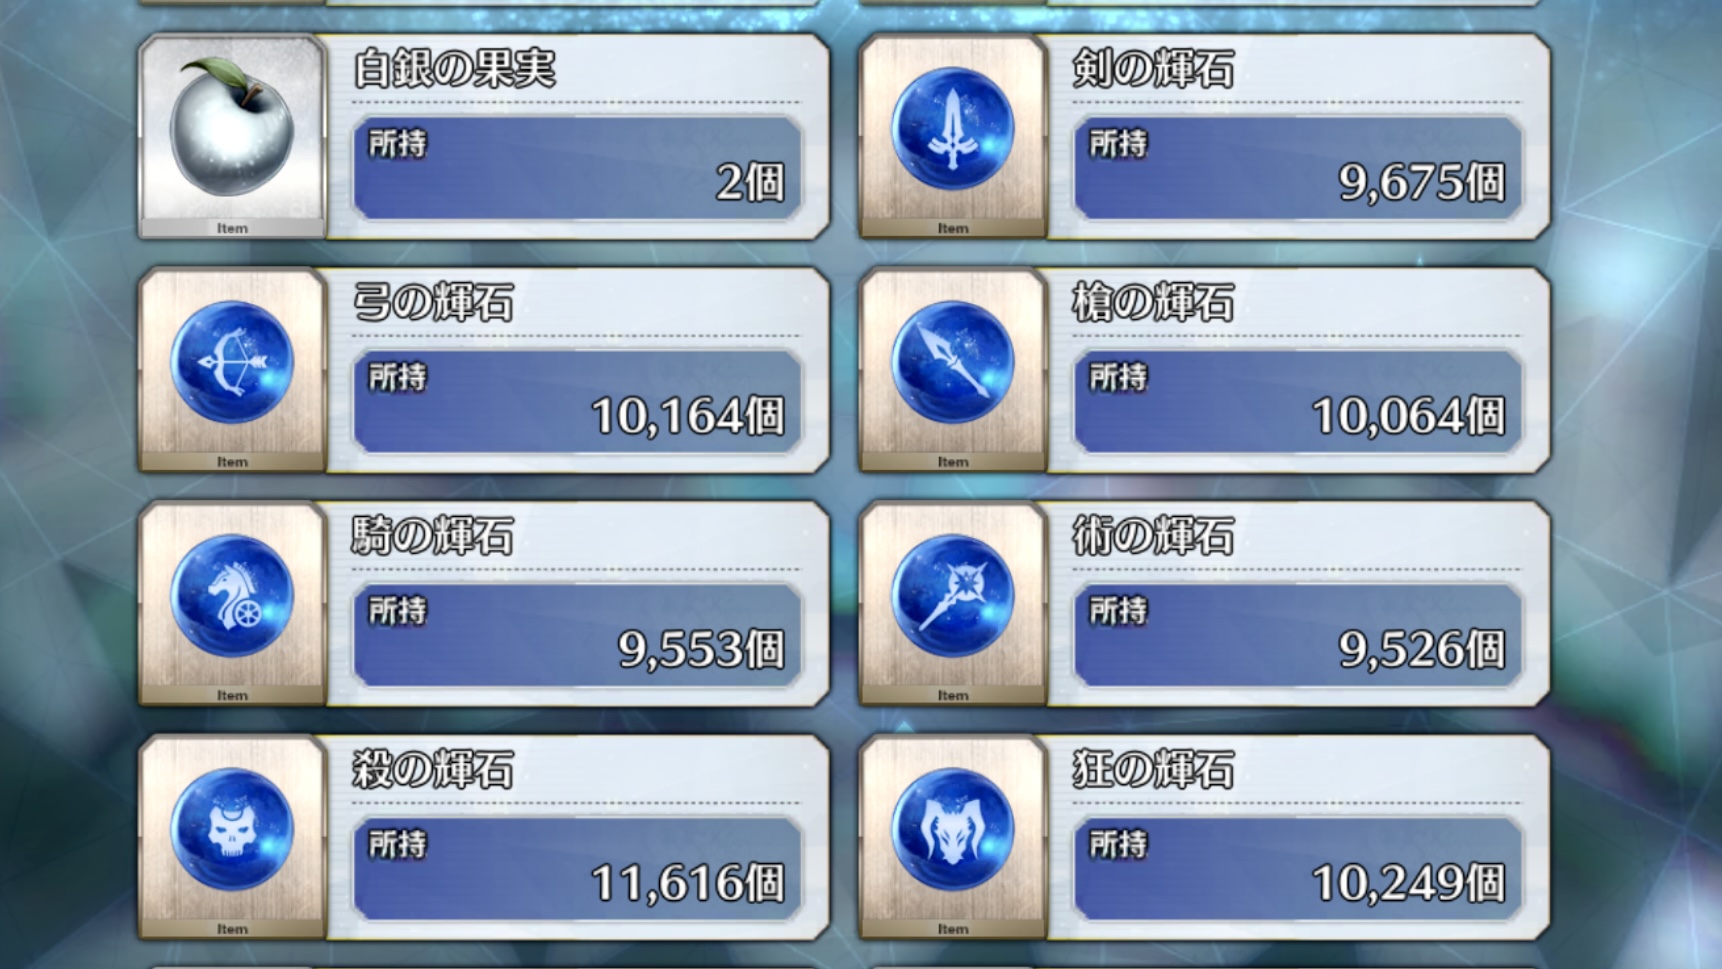Select the 9,675個 owned count bar
Viewport: 1722px width, 969px height.
pos(1298,168)
